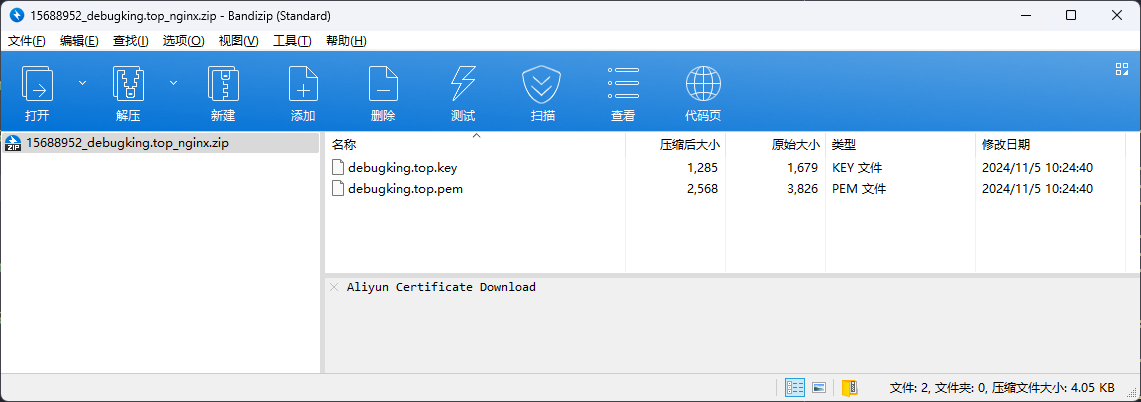Click the Aliyun Certificate Download comment text

pyautogui.click(x=441, y=287)
